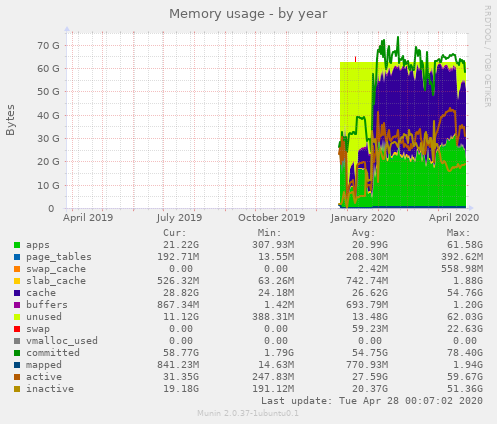Click the 'mapped' legend label

pos(44,365)
